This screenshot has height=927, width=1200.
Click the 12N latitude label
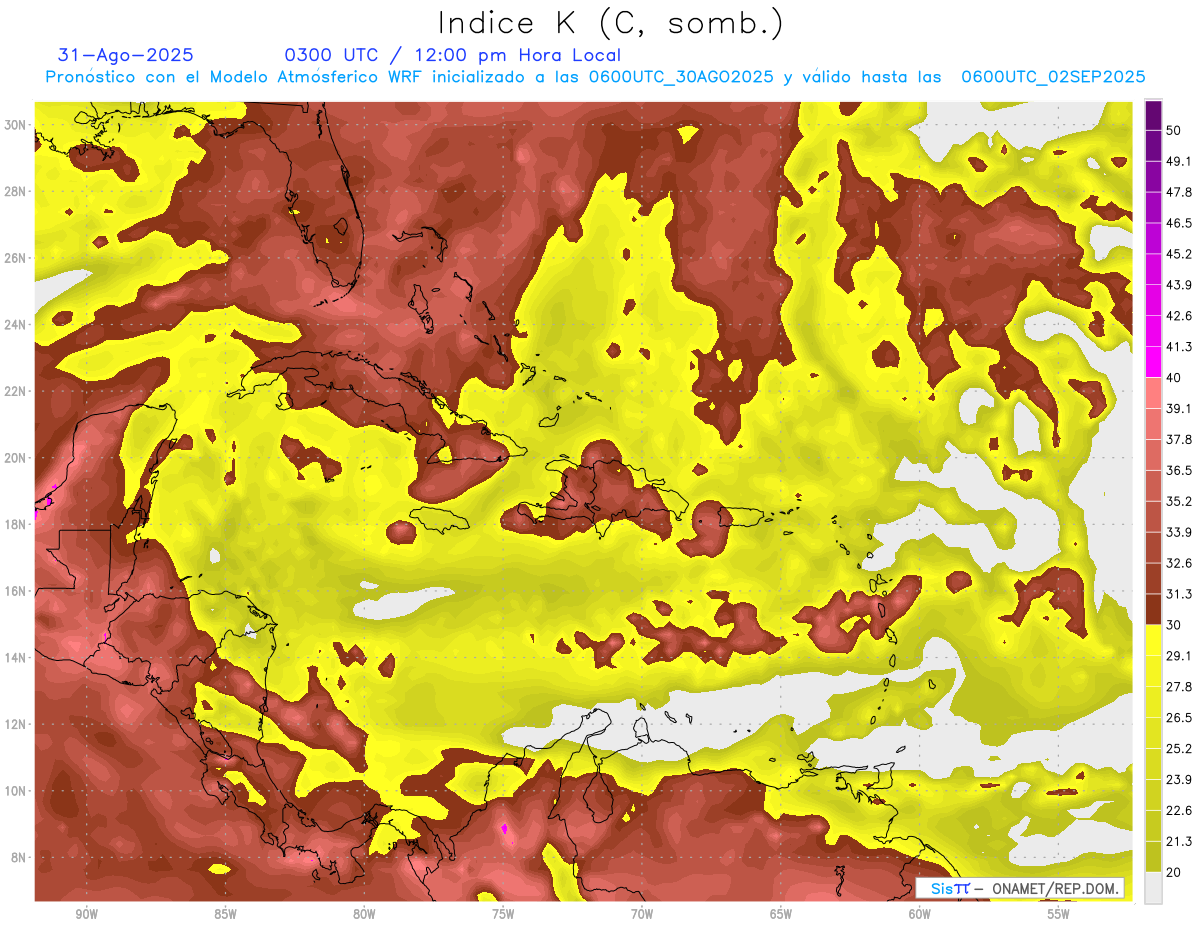click(x=14, y=724)
